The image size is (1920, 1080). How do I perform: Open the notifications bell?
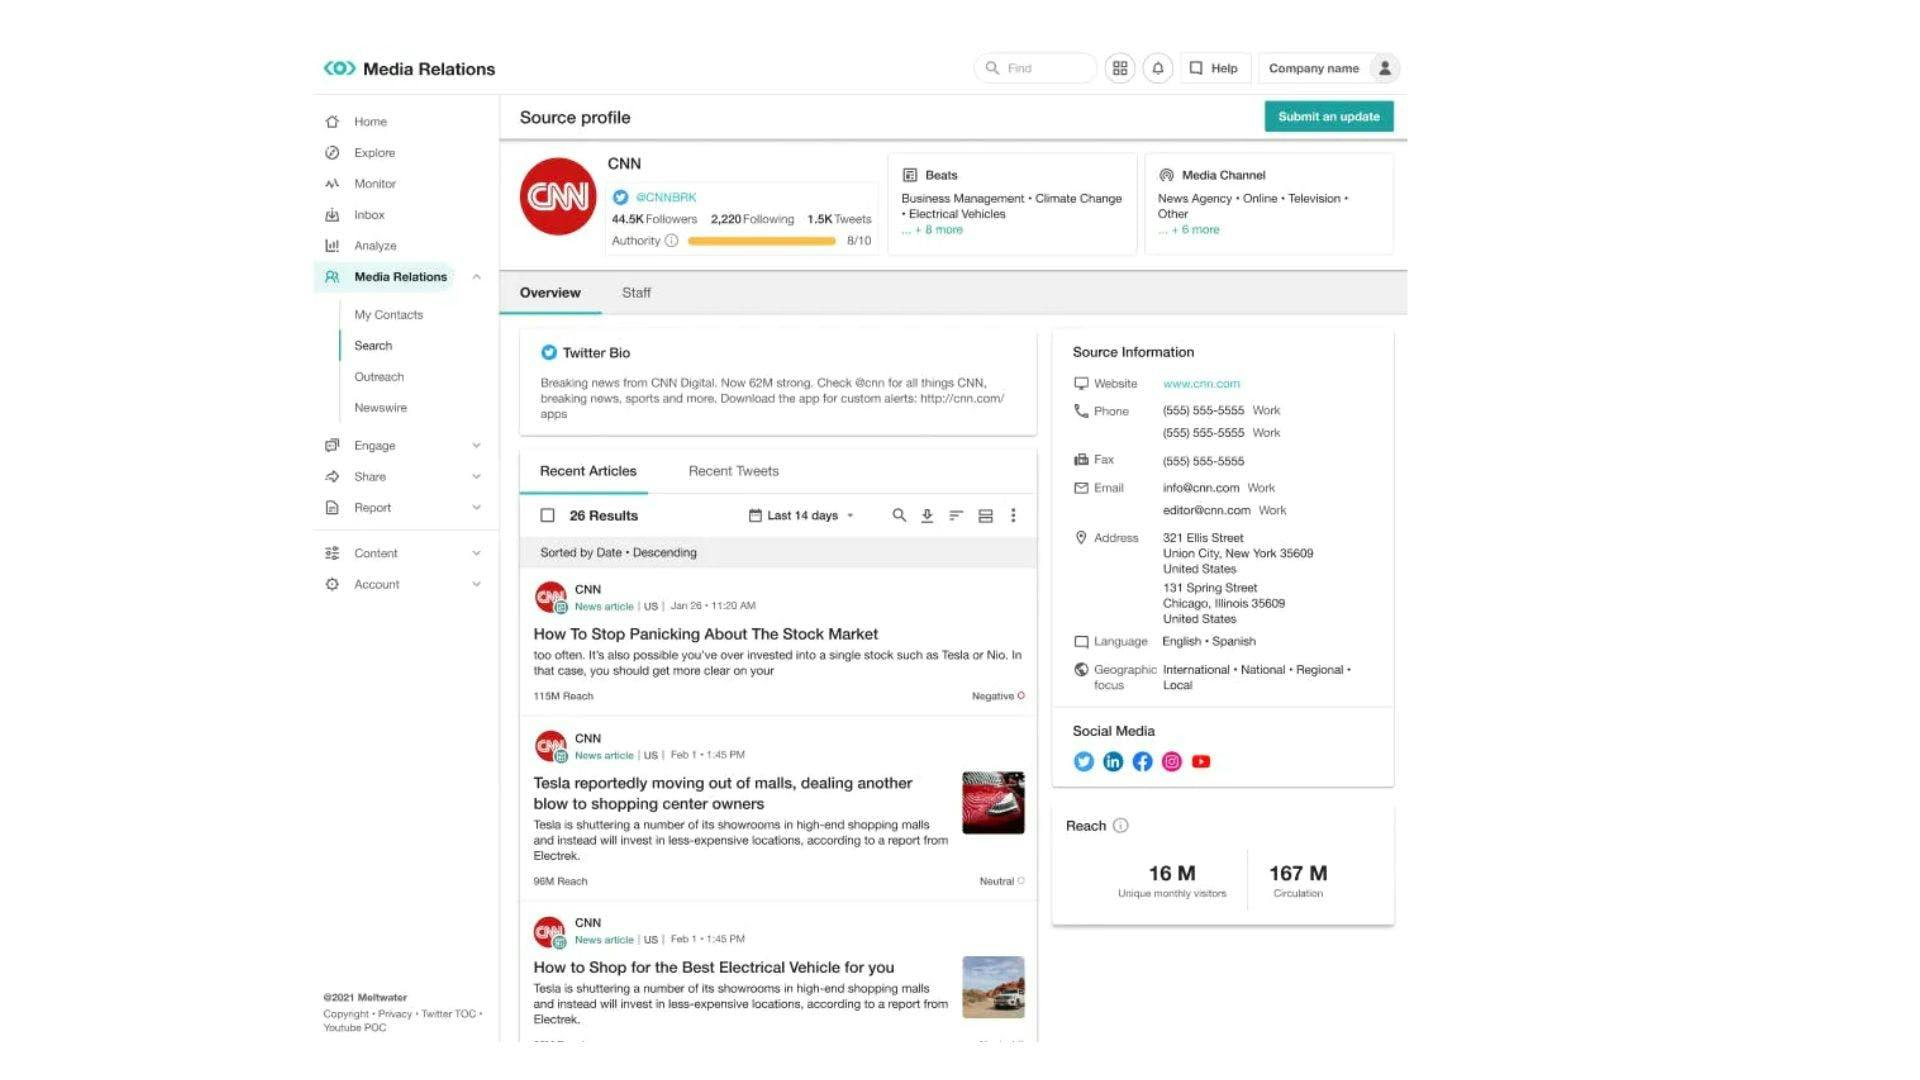[x=1158, y=68]
